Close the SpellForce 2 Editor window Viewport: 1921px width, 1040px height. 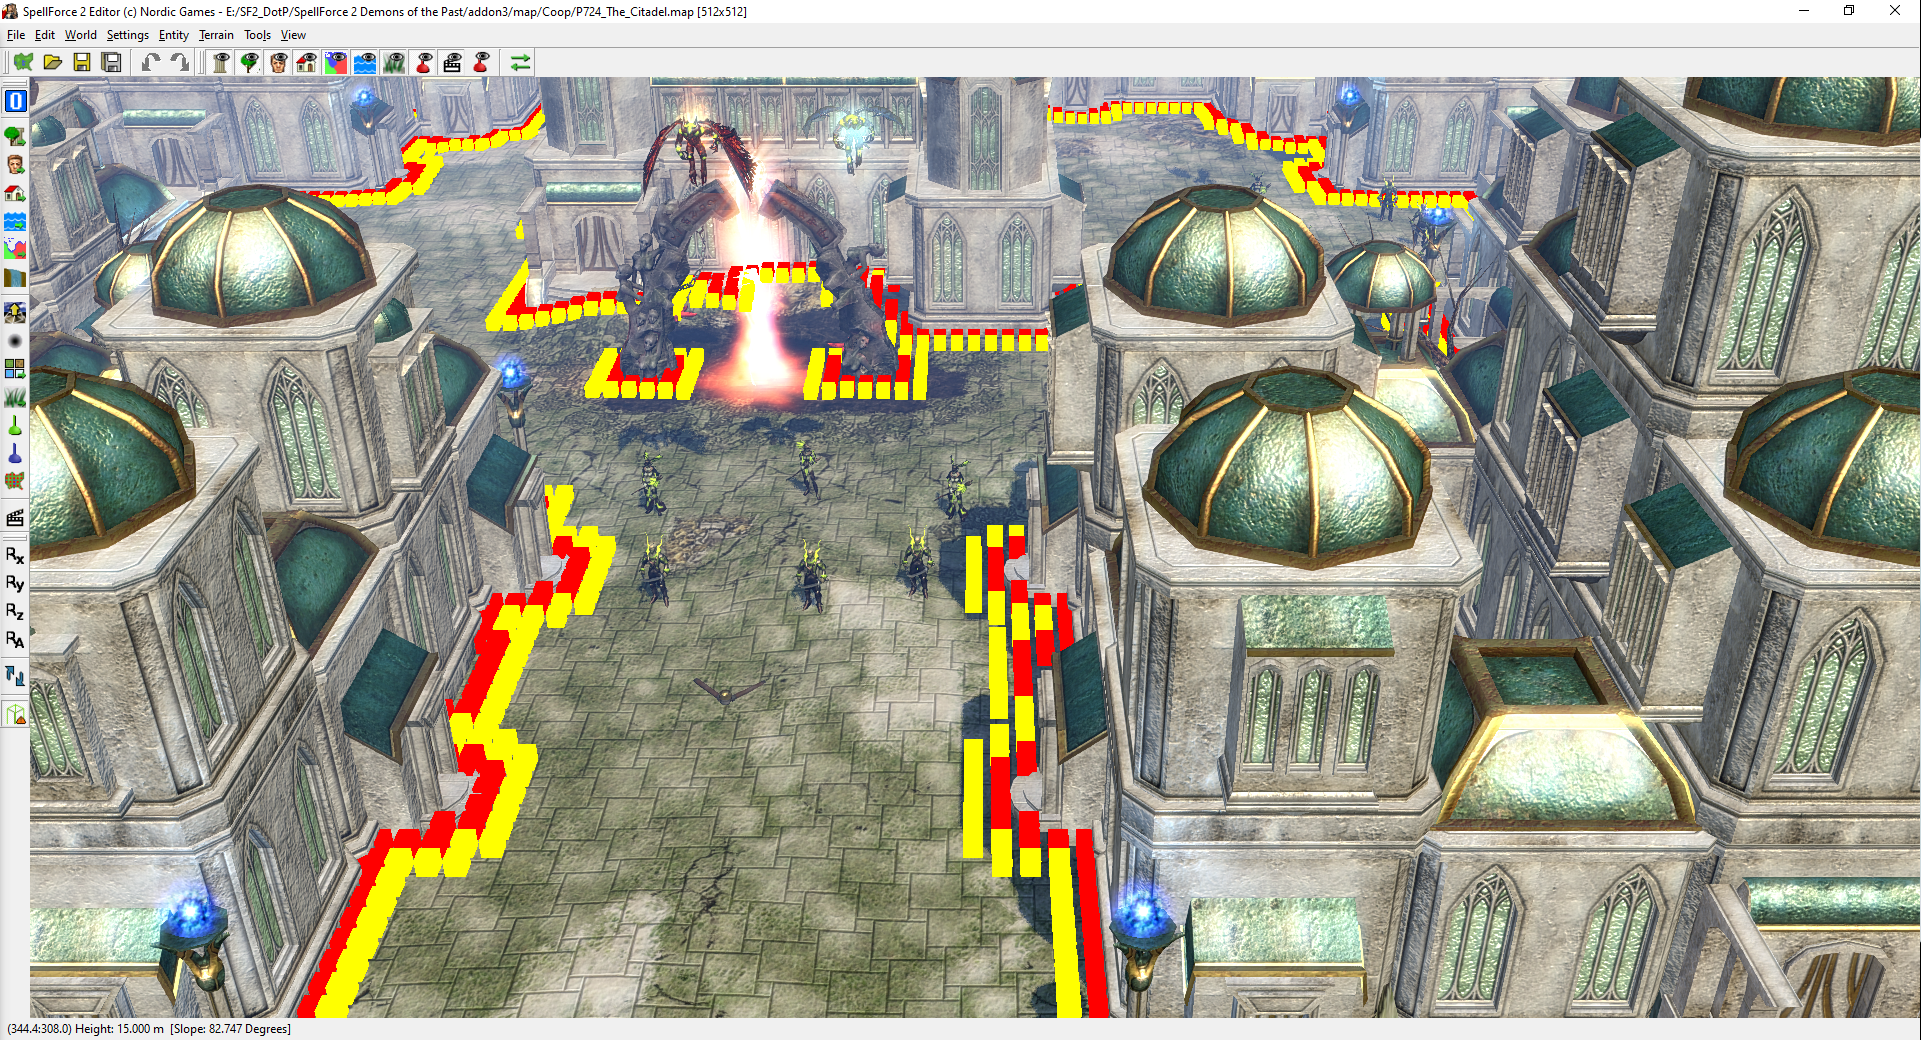(x=1895, y=11)
